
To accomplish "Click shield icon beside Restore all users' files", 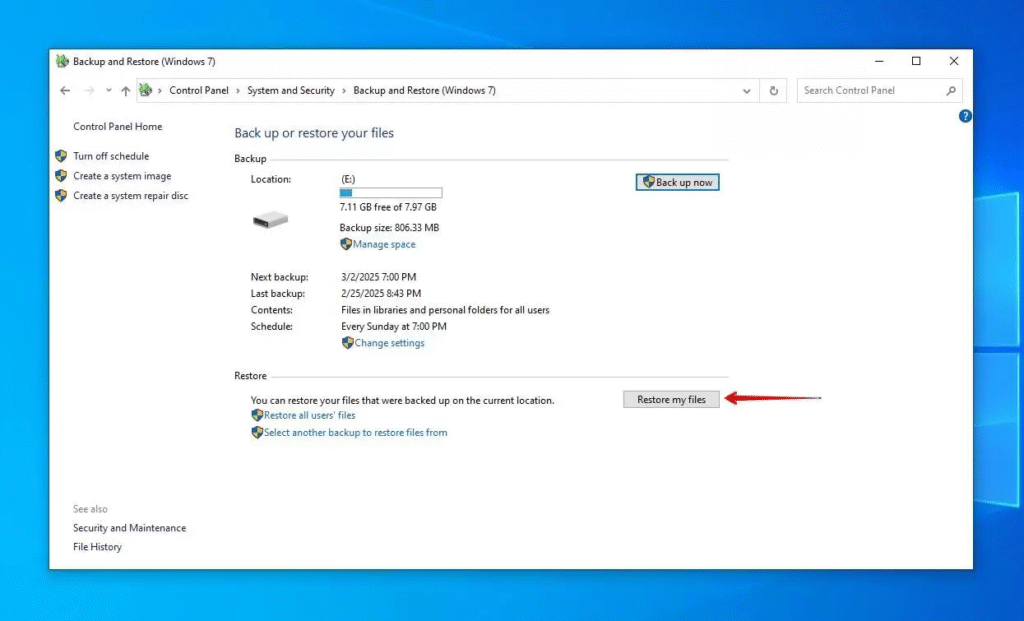I will tap(257, 415).
